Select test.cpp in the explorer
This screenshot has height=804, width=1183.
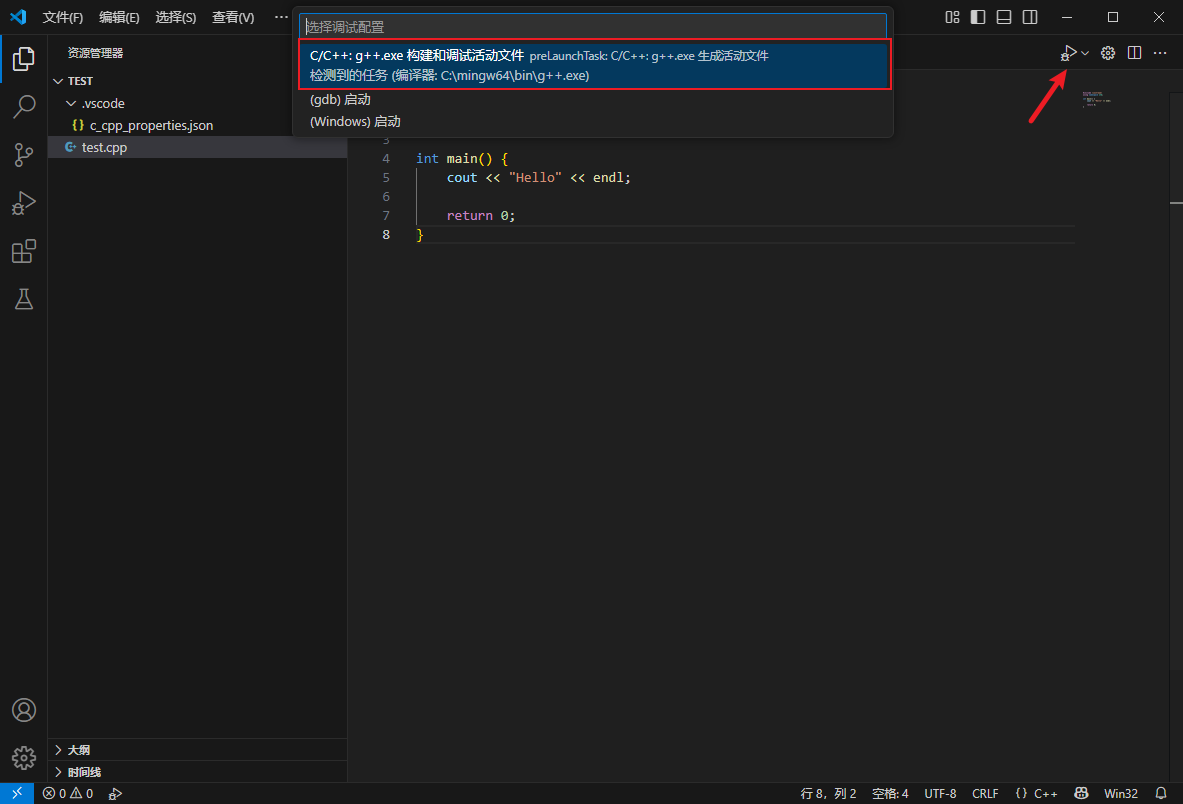197,147
